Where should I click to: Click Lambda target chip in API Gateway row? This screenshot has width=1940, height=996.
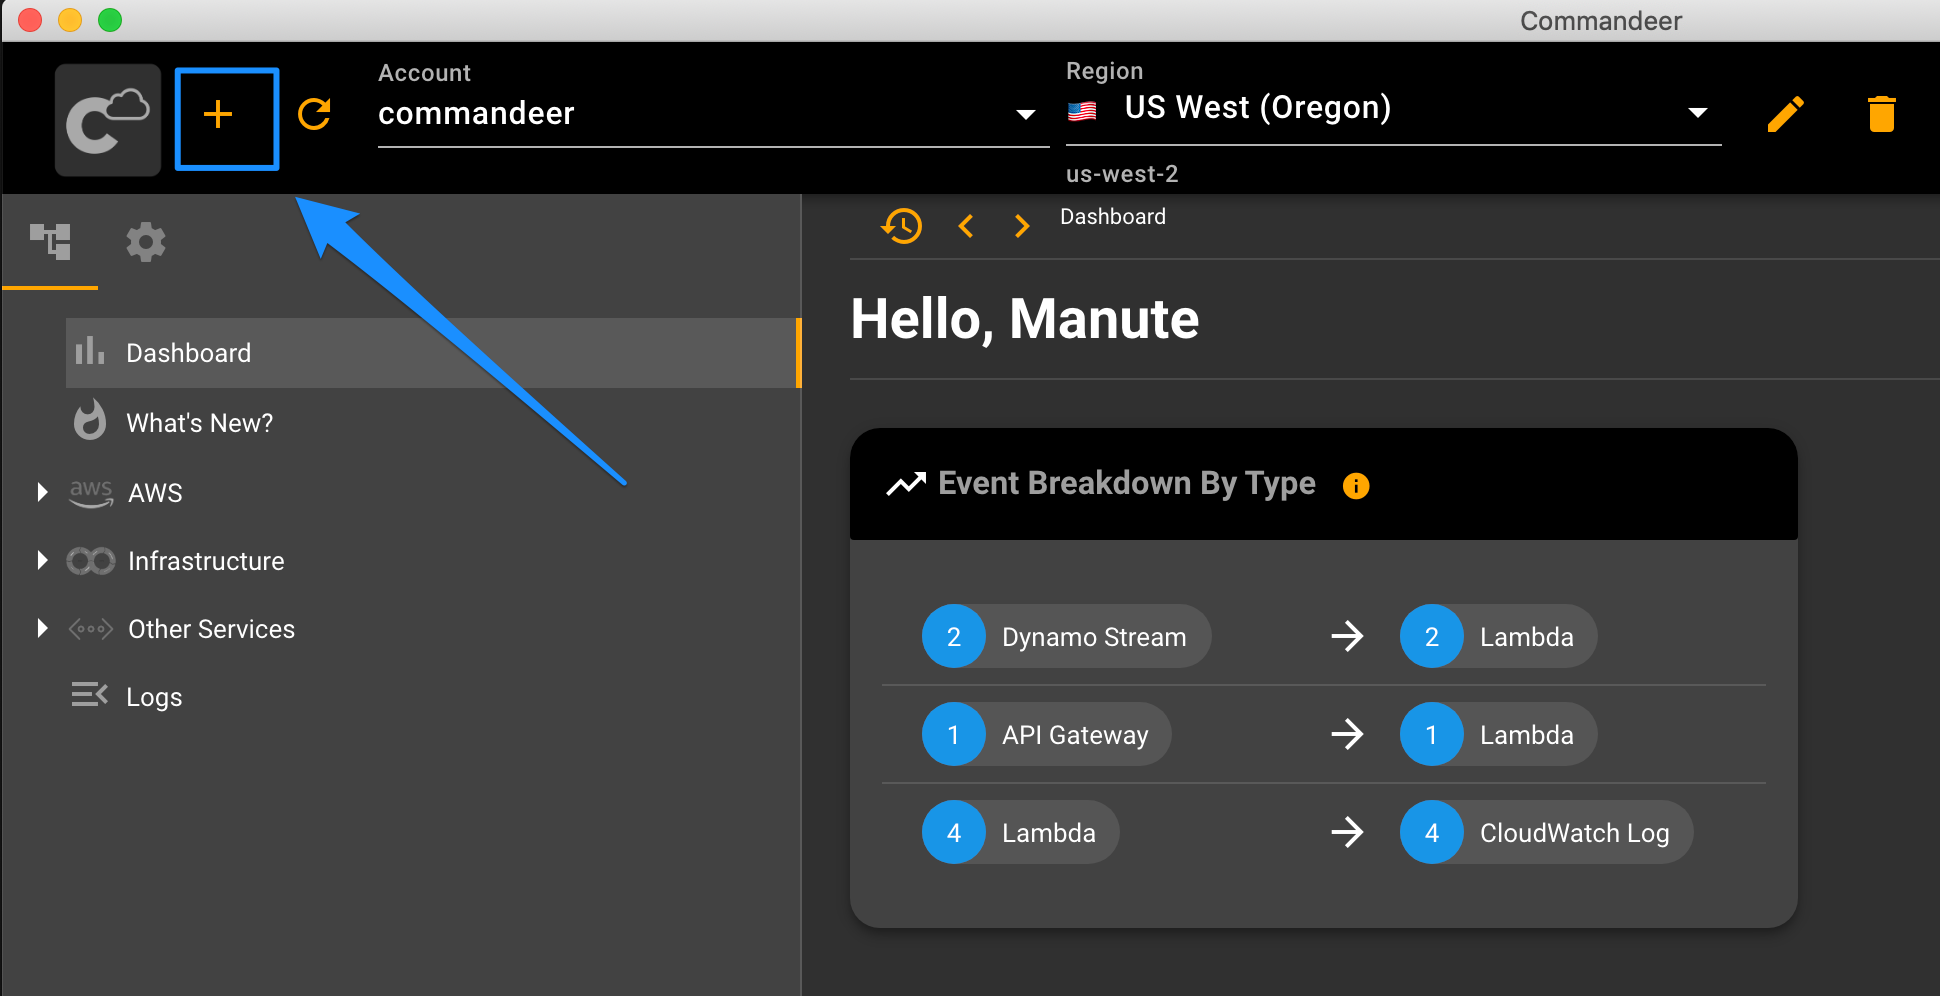(1498, 734)
